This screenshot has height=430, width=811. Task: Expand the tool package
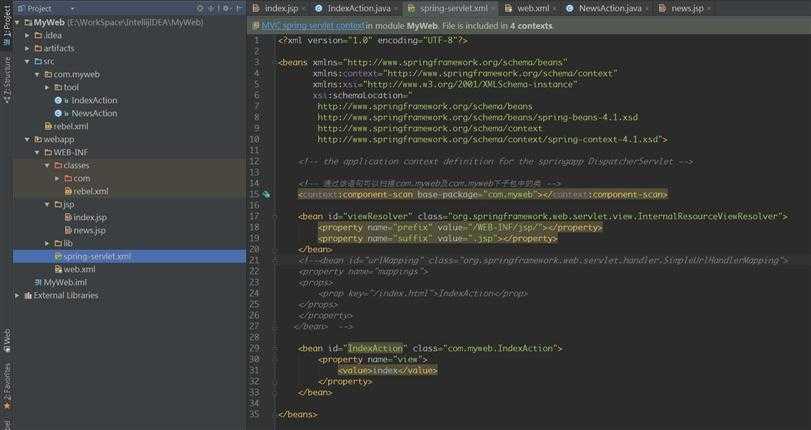pos(48,87)
